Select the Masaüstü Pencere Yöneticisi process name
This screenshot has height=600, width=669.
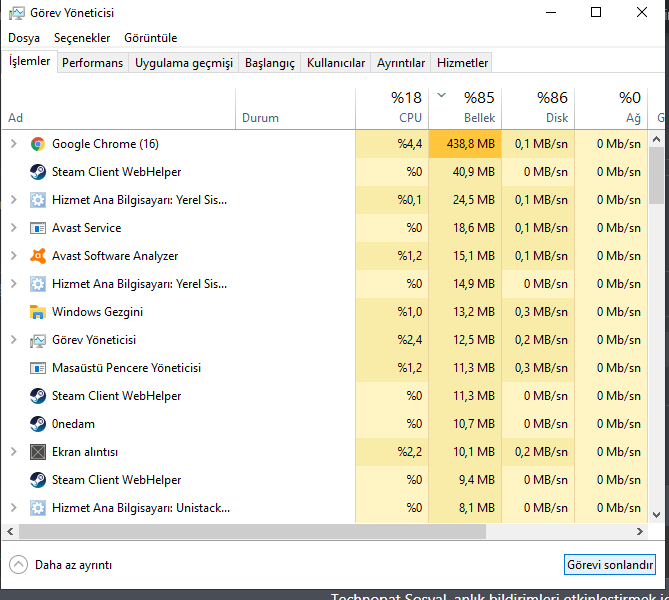click(x=126, y=368)
